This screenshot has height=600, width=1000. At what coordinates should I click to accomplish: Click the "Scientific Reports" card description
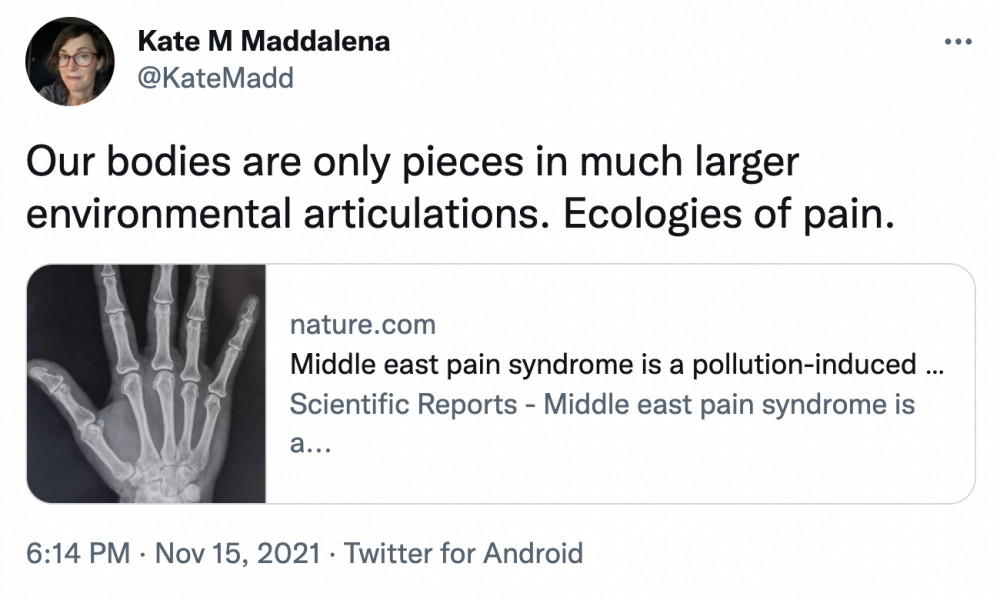tap(602, 405)
